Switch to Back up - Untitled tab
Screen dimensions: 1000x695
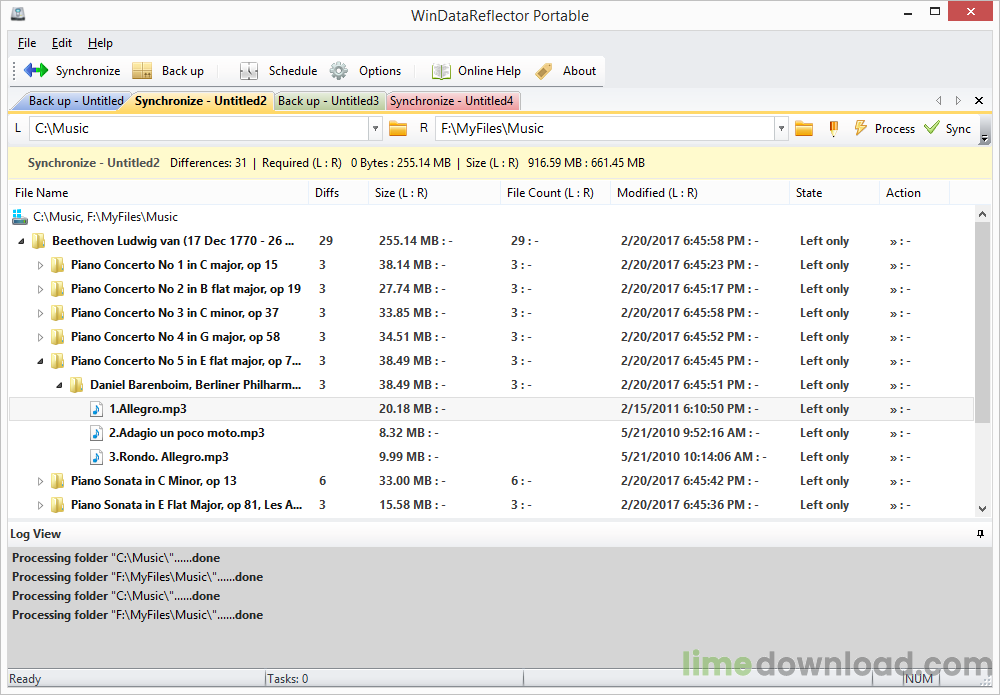75,101
